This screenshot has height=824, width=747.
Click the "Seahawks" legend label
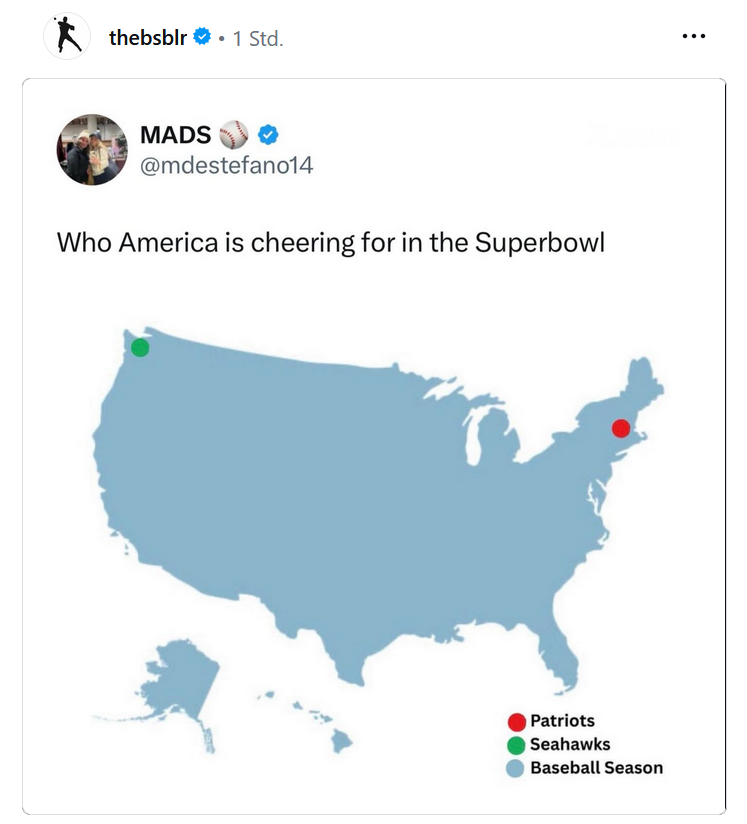(x=570, y=745)
